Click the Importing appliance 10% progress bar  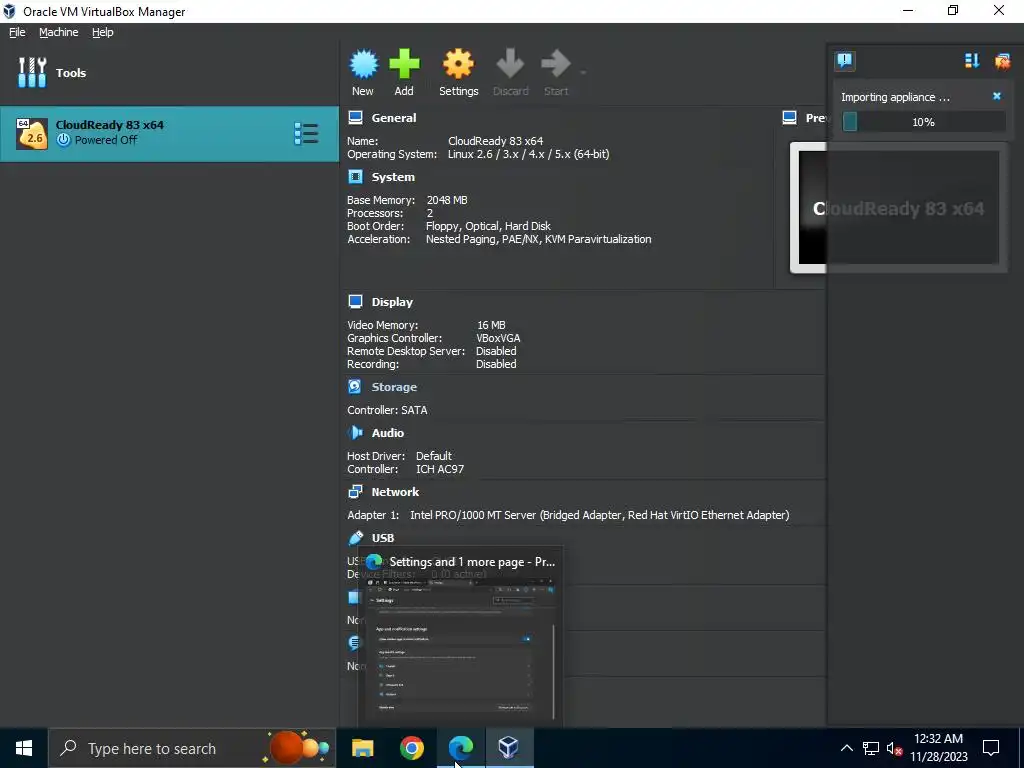pyautogui.click(x=923, y=121)
